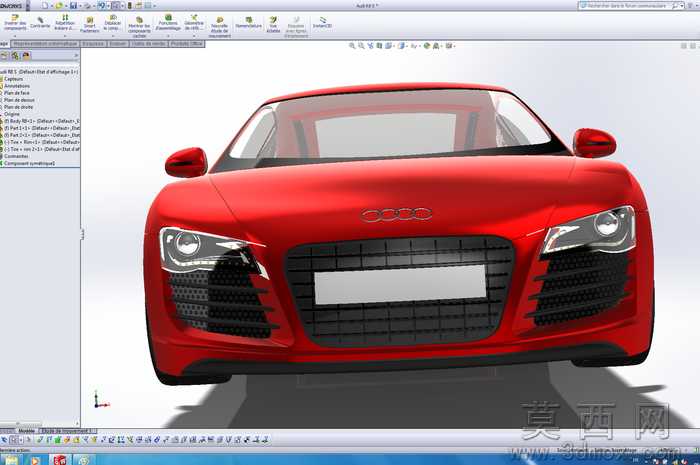Click the Vue éclatée tool
Viewport: 700px width, 465px height.
[x=273, y=25]
